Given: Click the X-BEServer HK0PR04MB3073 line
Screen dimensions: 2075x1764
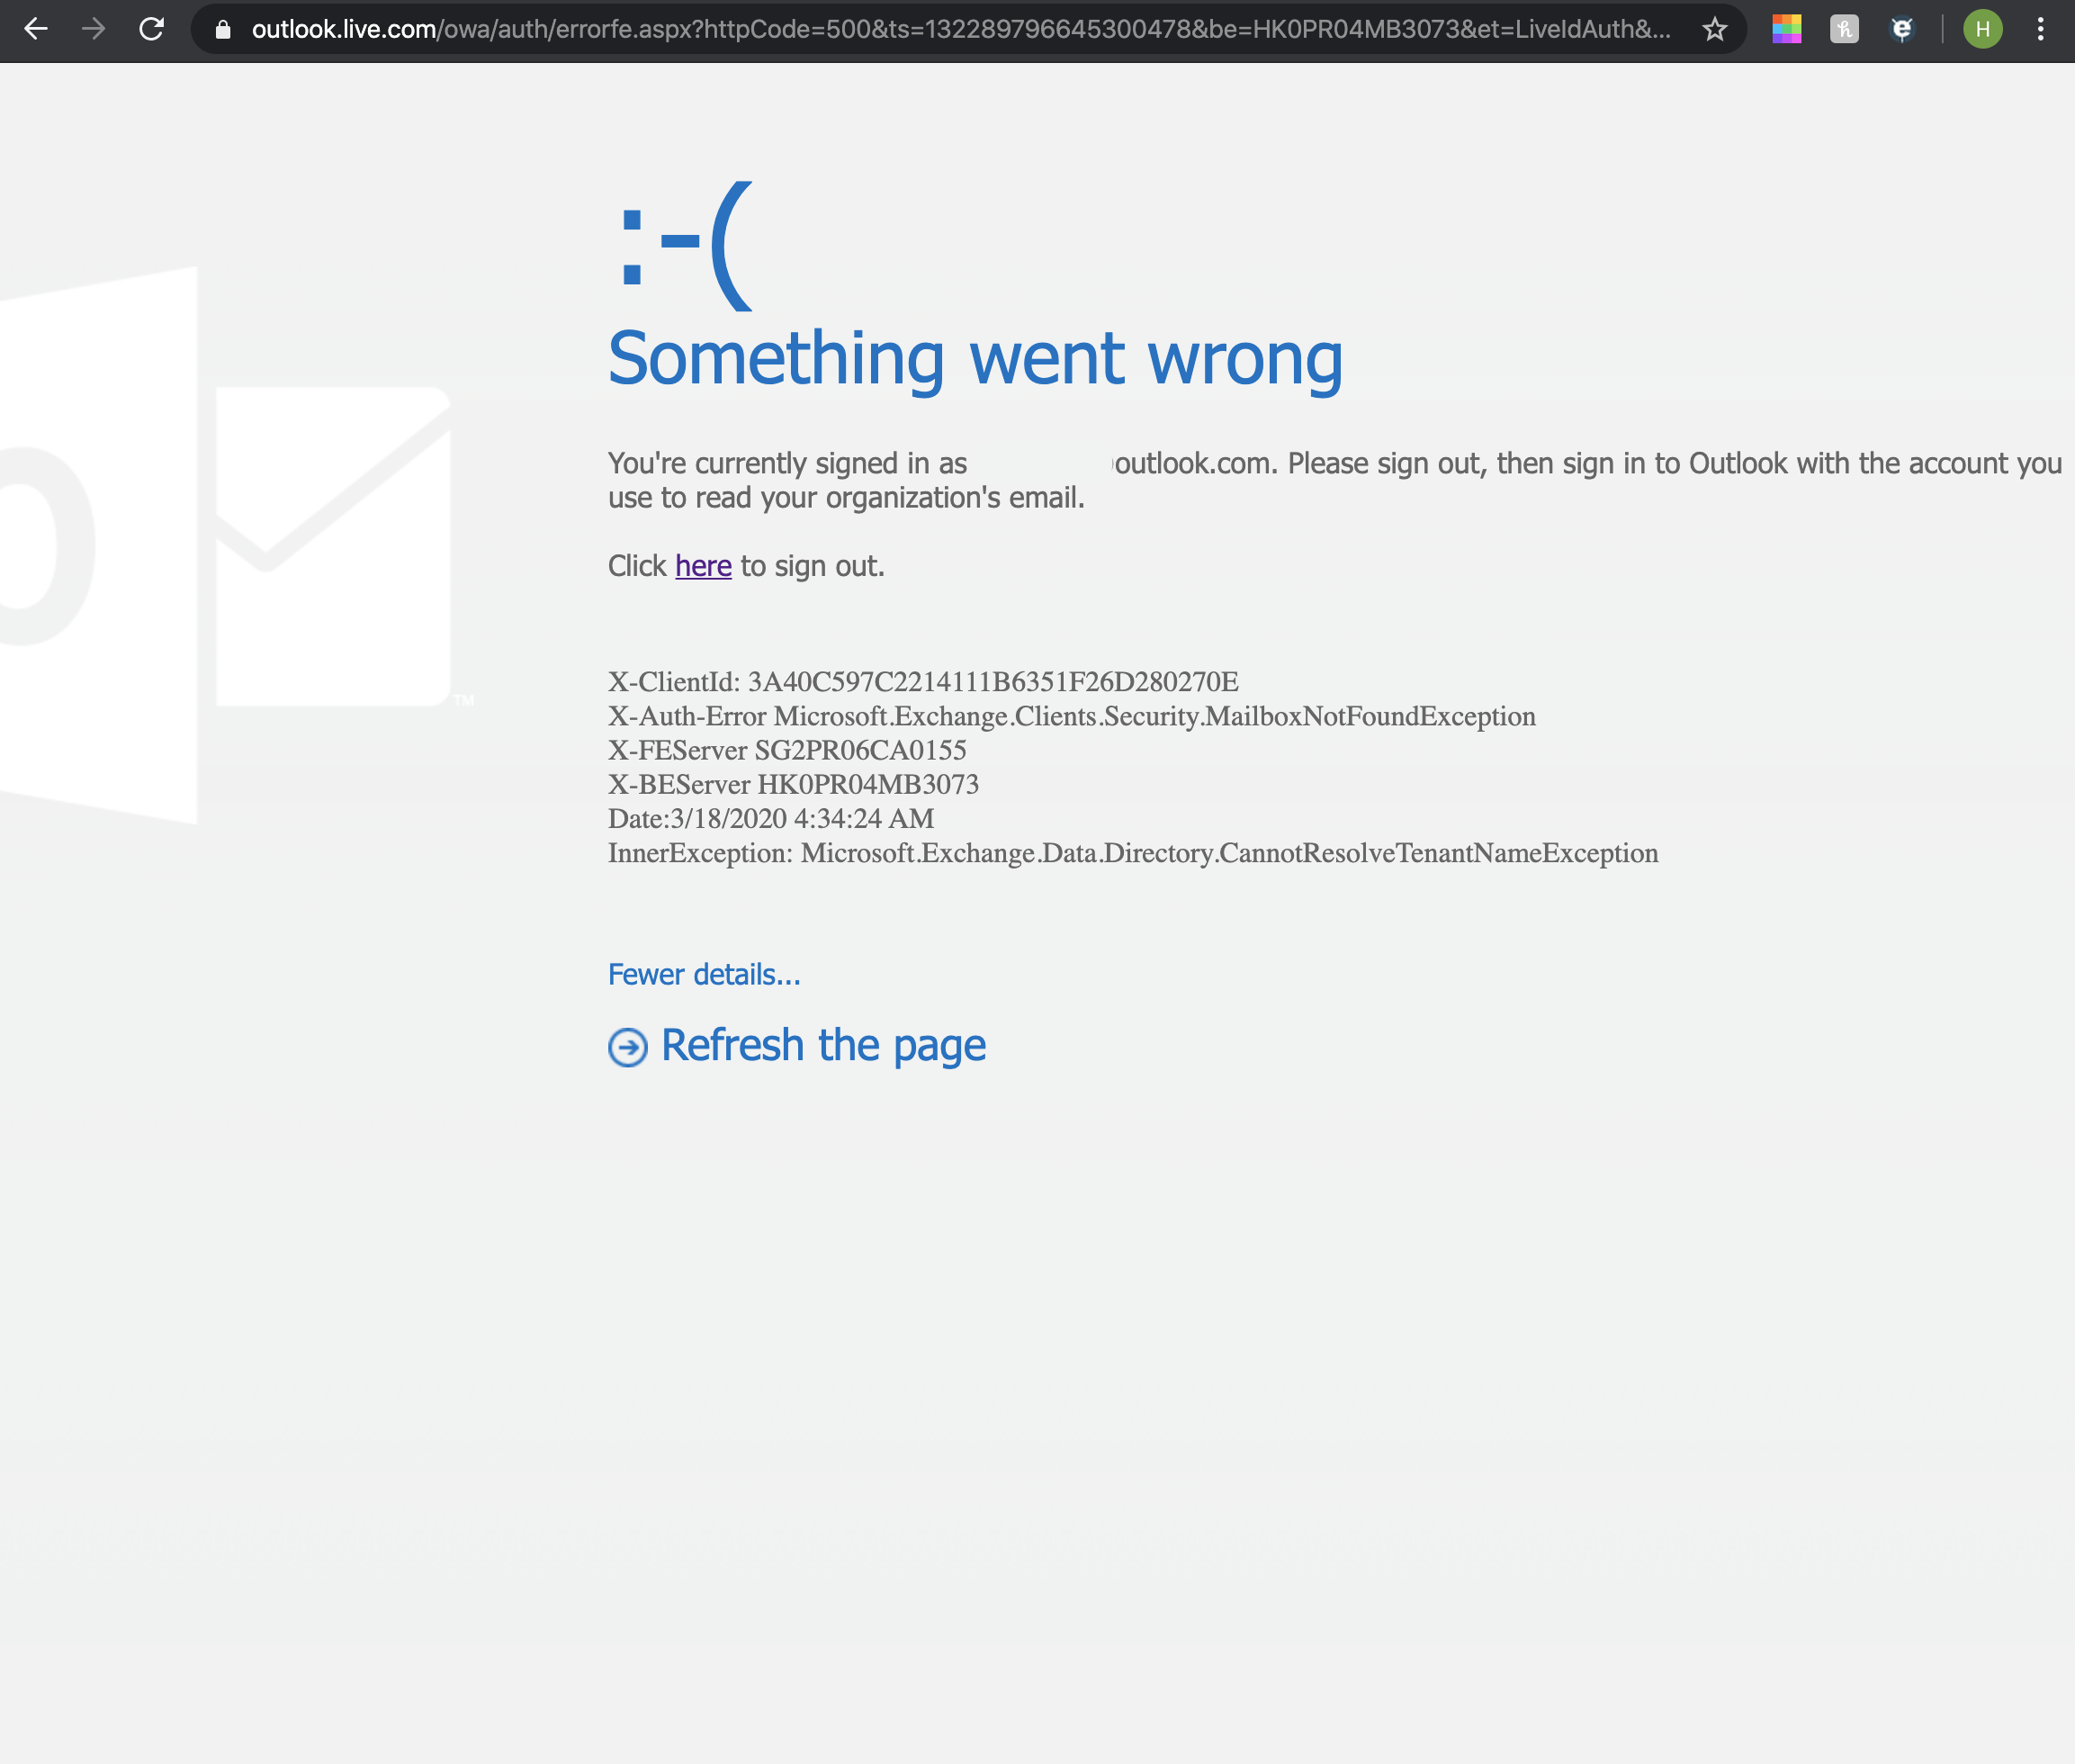Looking at the screenshot, I should [793, 784].
